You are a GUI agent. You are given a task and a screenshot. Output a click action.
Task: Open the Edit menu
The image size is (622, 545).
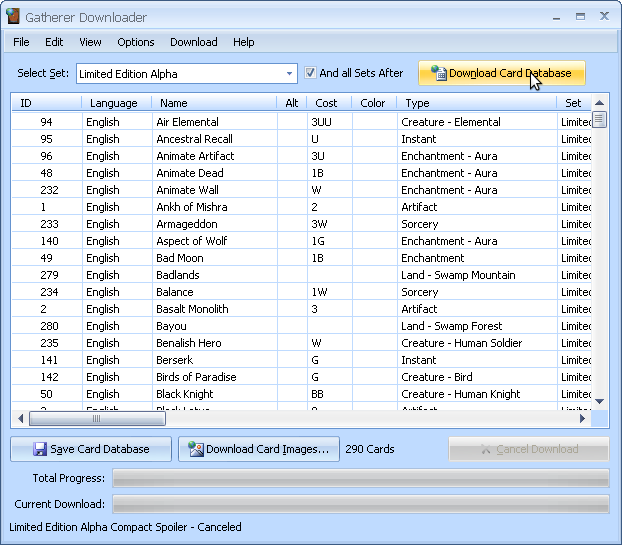(x=54, y=42)
